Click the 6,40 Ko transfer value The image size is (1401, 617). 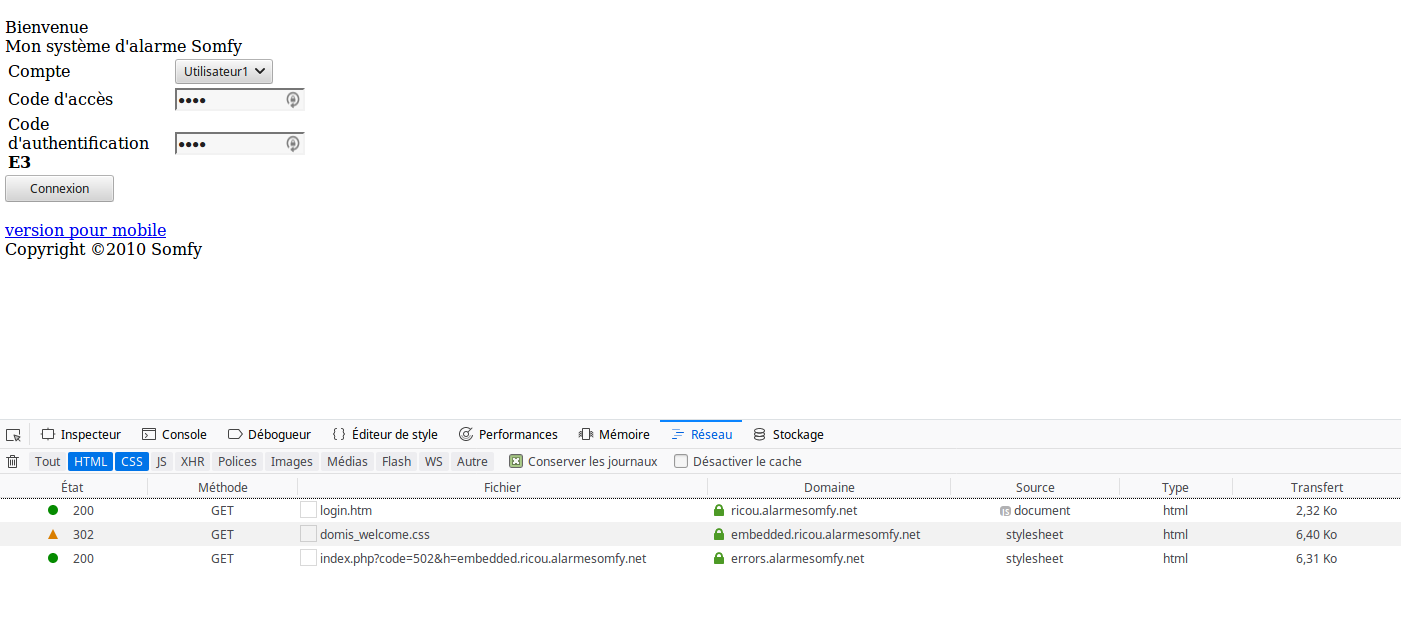1316,534
